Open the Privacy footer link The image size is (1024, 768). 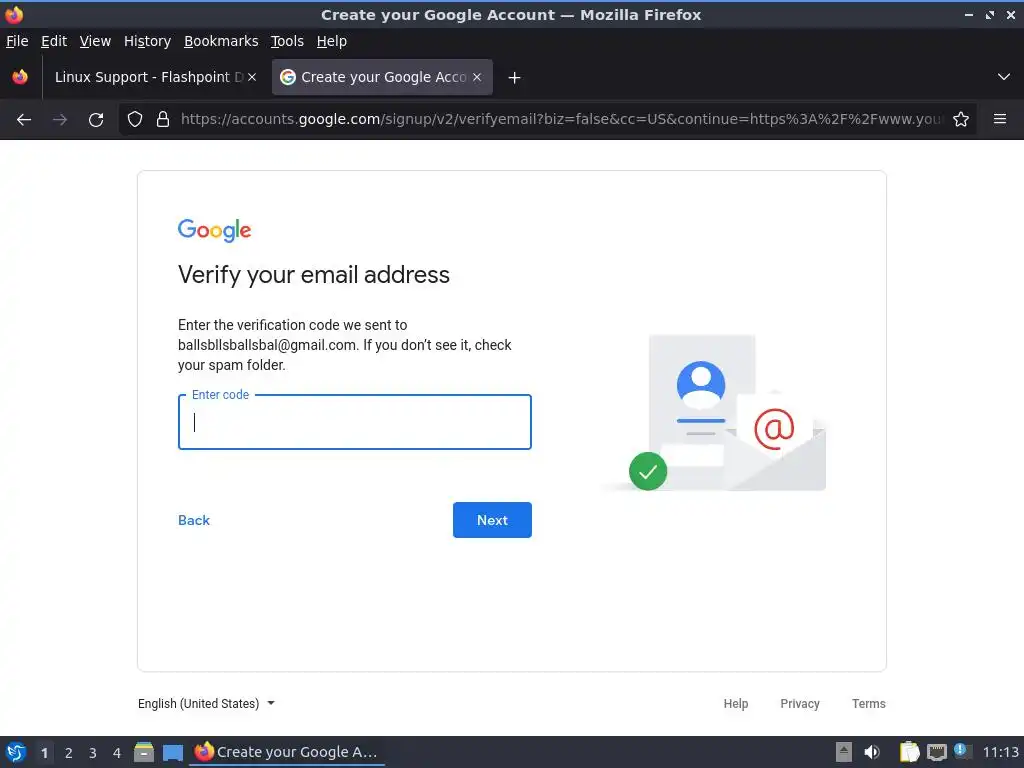coord(799,703)
